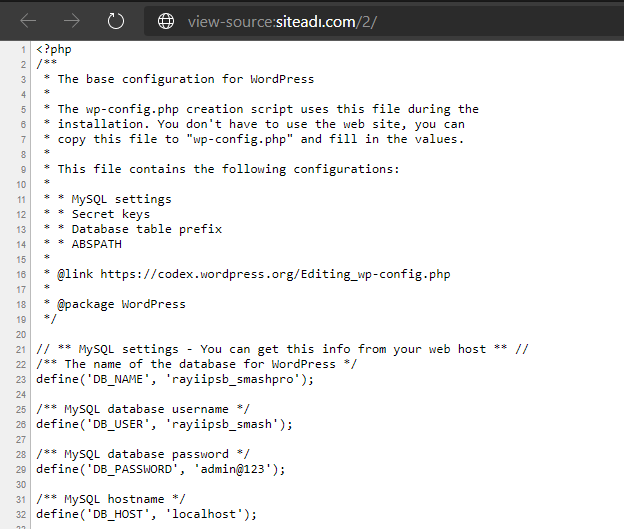Image resolution: width=624 pixels, height=529 pixels.
Task: Reload the page with refresh icon
Action: pyautogui.click(x=116, y=21)
